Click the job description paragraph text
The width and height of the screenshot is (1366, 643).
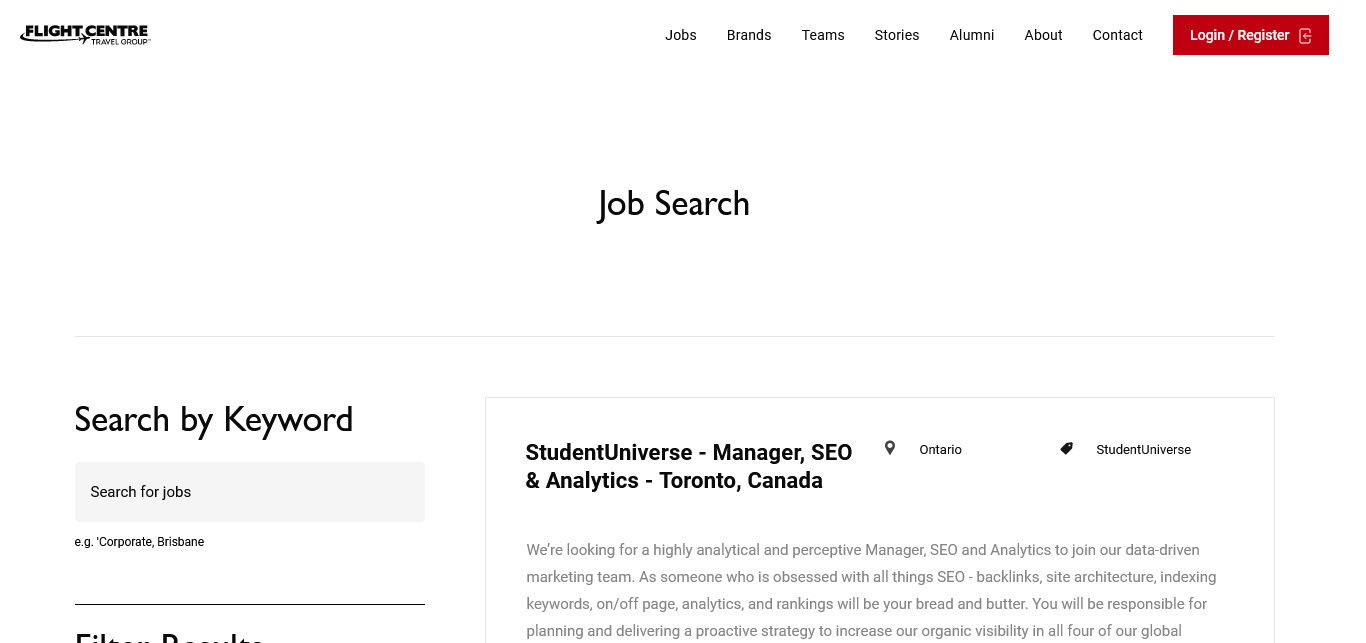[870, 590]
